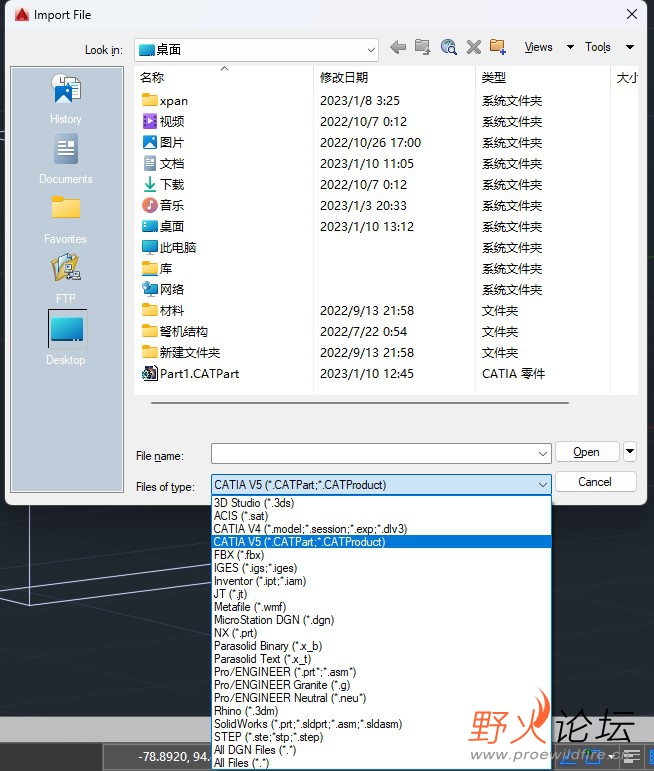Image resolution: width=654 pixels, height=771 pixels.
Task: Click the Create New Folder icon
Action: [498, 47]
